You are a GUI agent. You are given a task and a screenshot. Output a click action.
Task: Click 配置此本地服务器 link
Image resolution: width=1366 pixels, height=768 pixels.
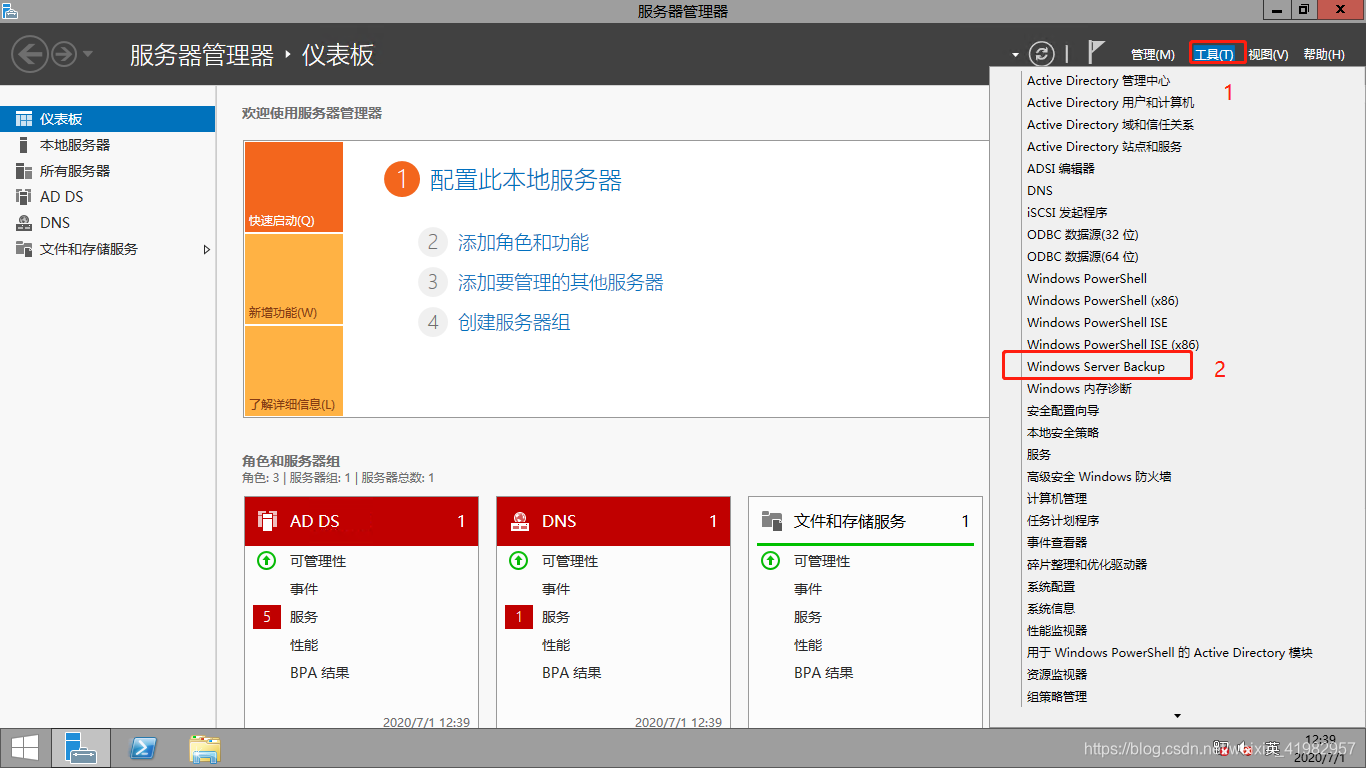pyautogui.click(x=526, y=180)
